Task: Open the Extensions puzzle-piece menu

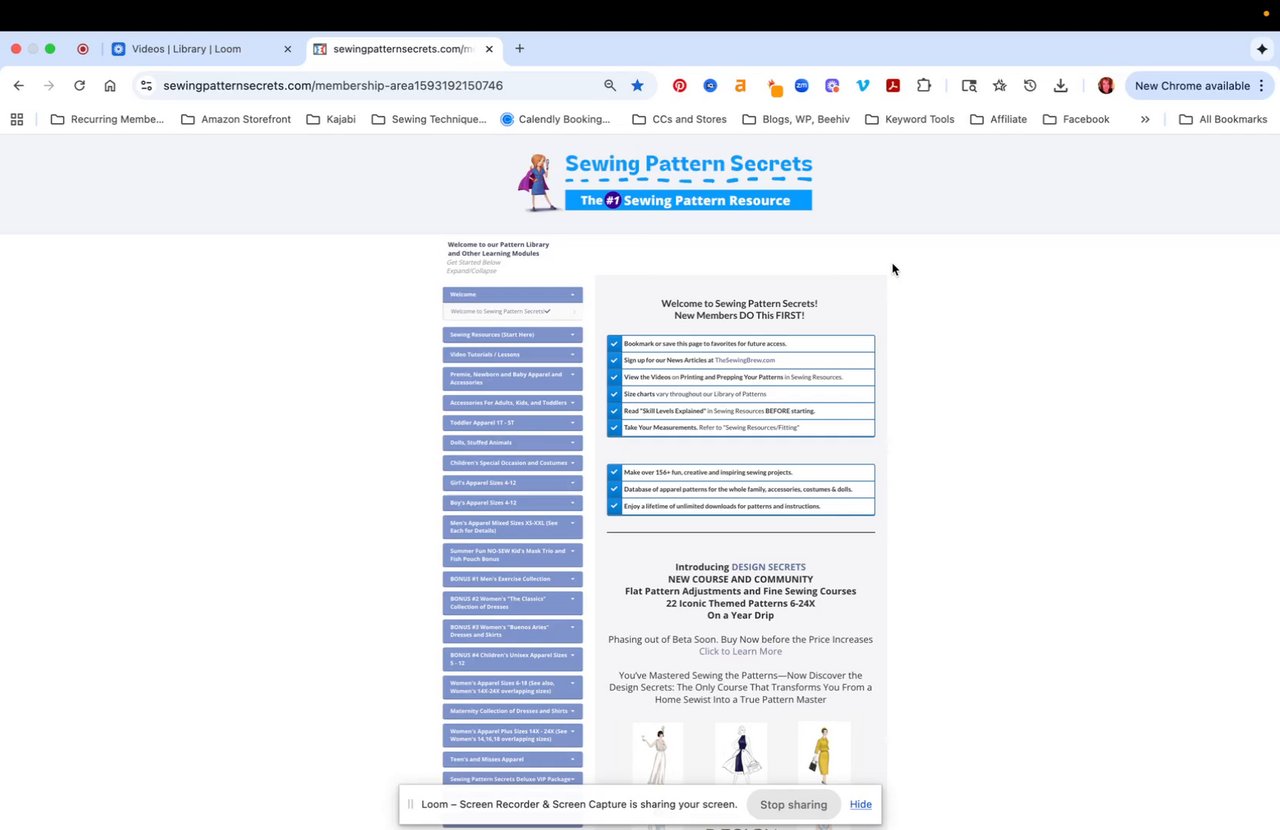Action: coord(924,86)
